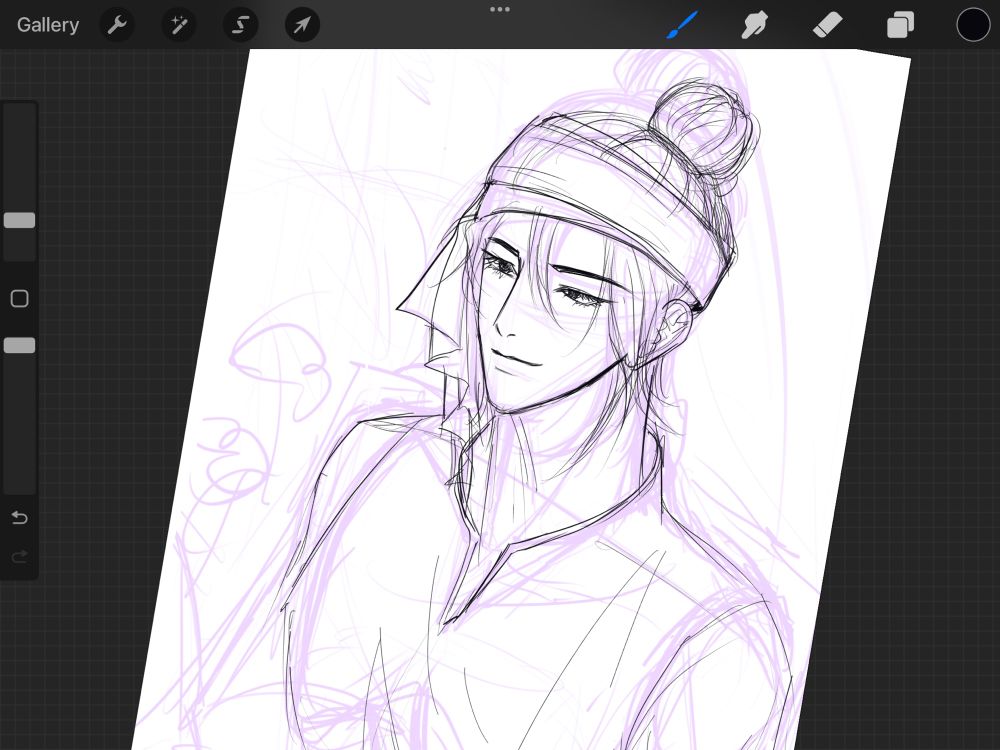Redo the last undone stroke

point(19,557)
